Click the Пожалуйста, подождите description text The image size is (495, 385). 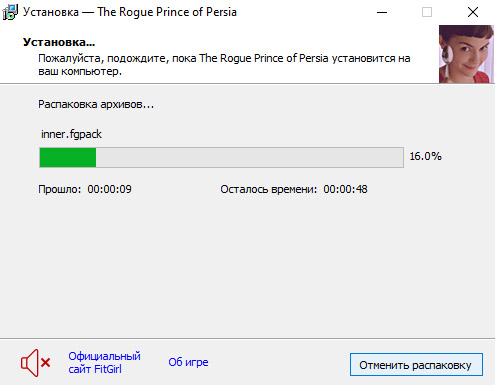point(224,65)
